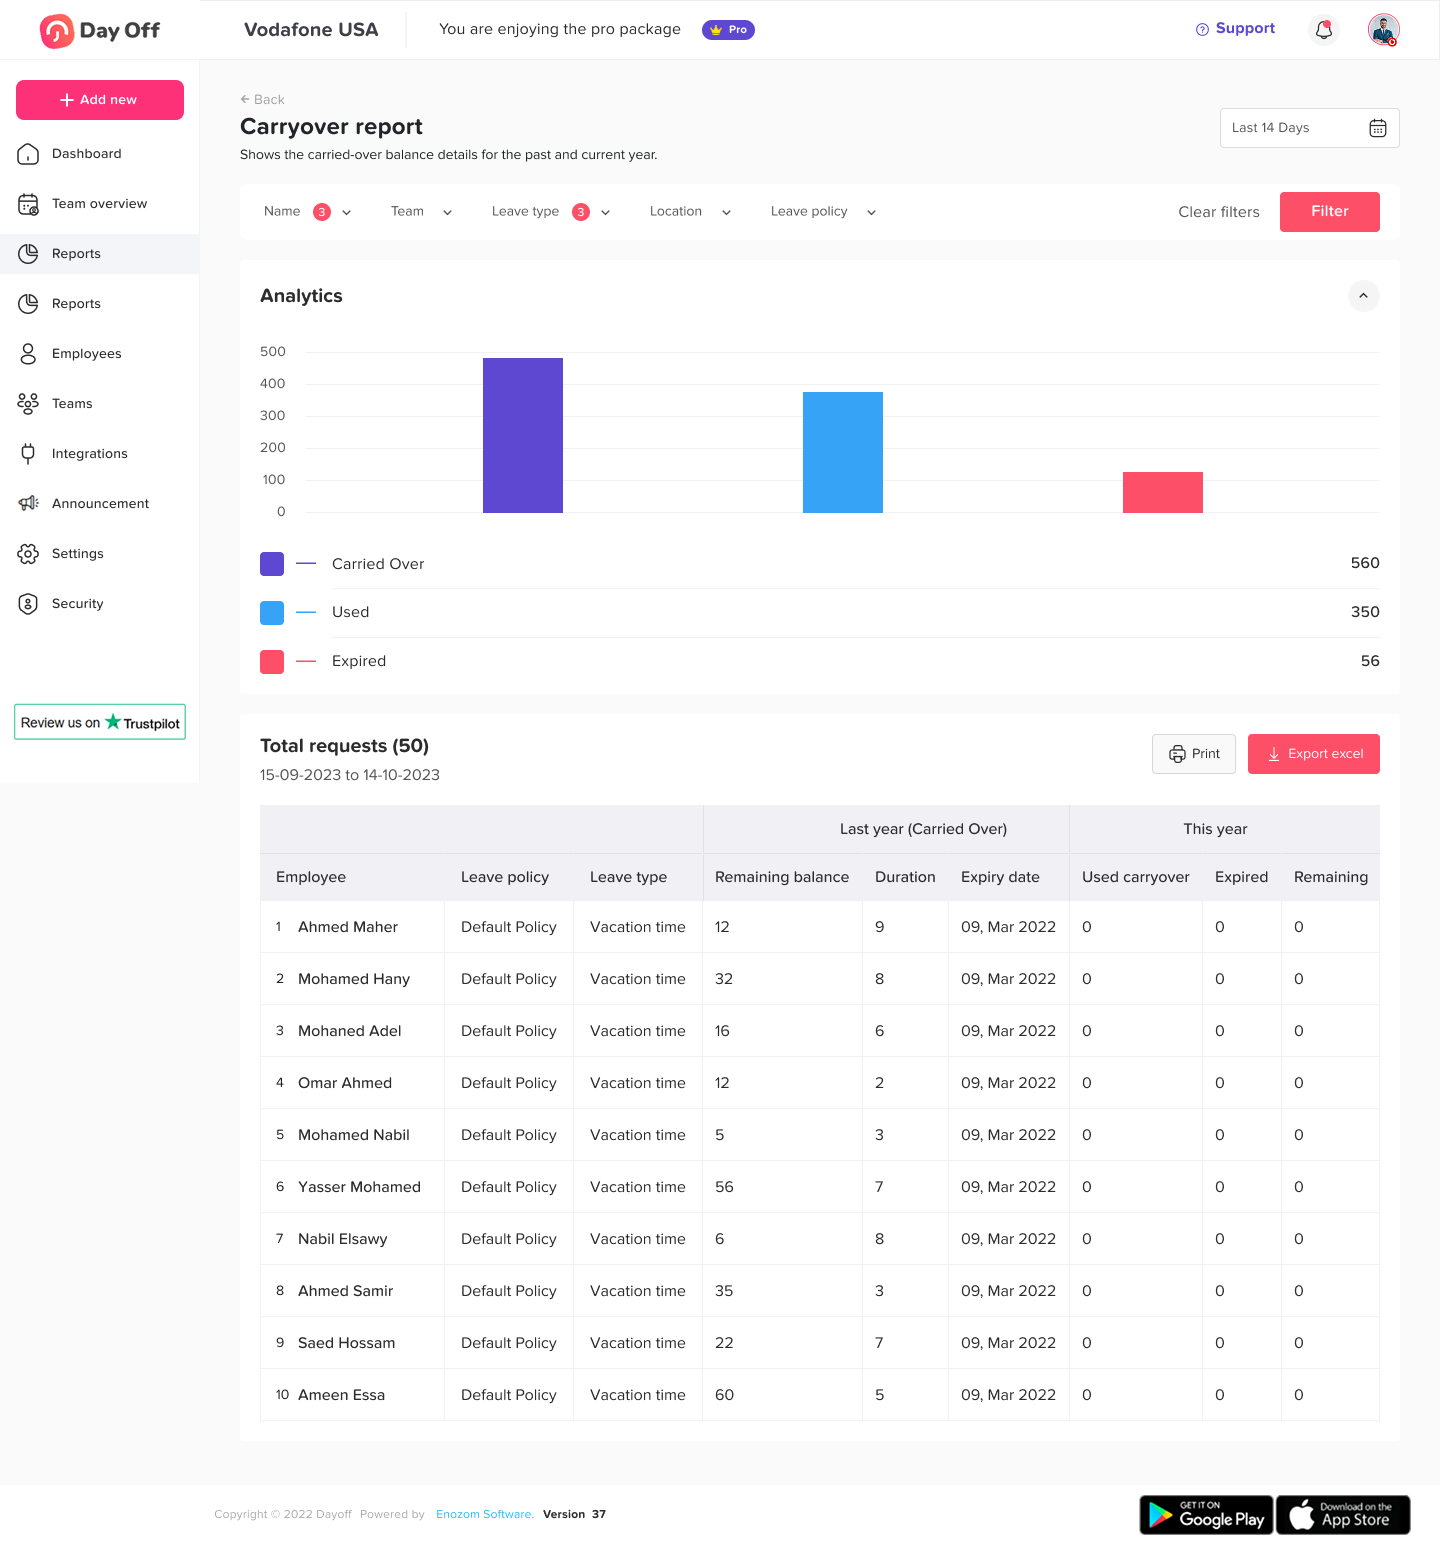Image resolution: width=1440 pixels, height=1545 pixels.
Task: Open the Settings gear in sidebar
Action: tap(28, 554)
